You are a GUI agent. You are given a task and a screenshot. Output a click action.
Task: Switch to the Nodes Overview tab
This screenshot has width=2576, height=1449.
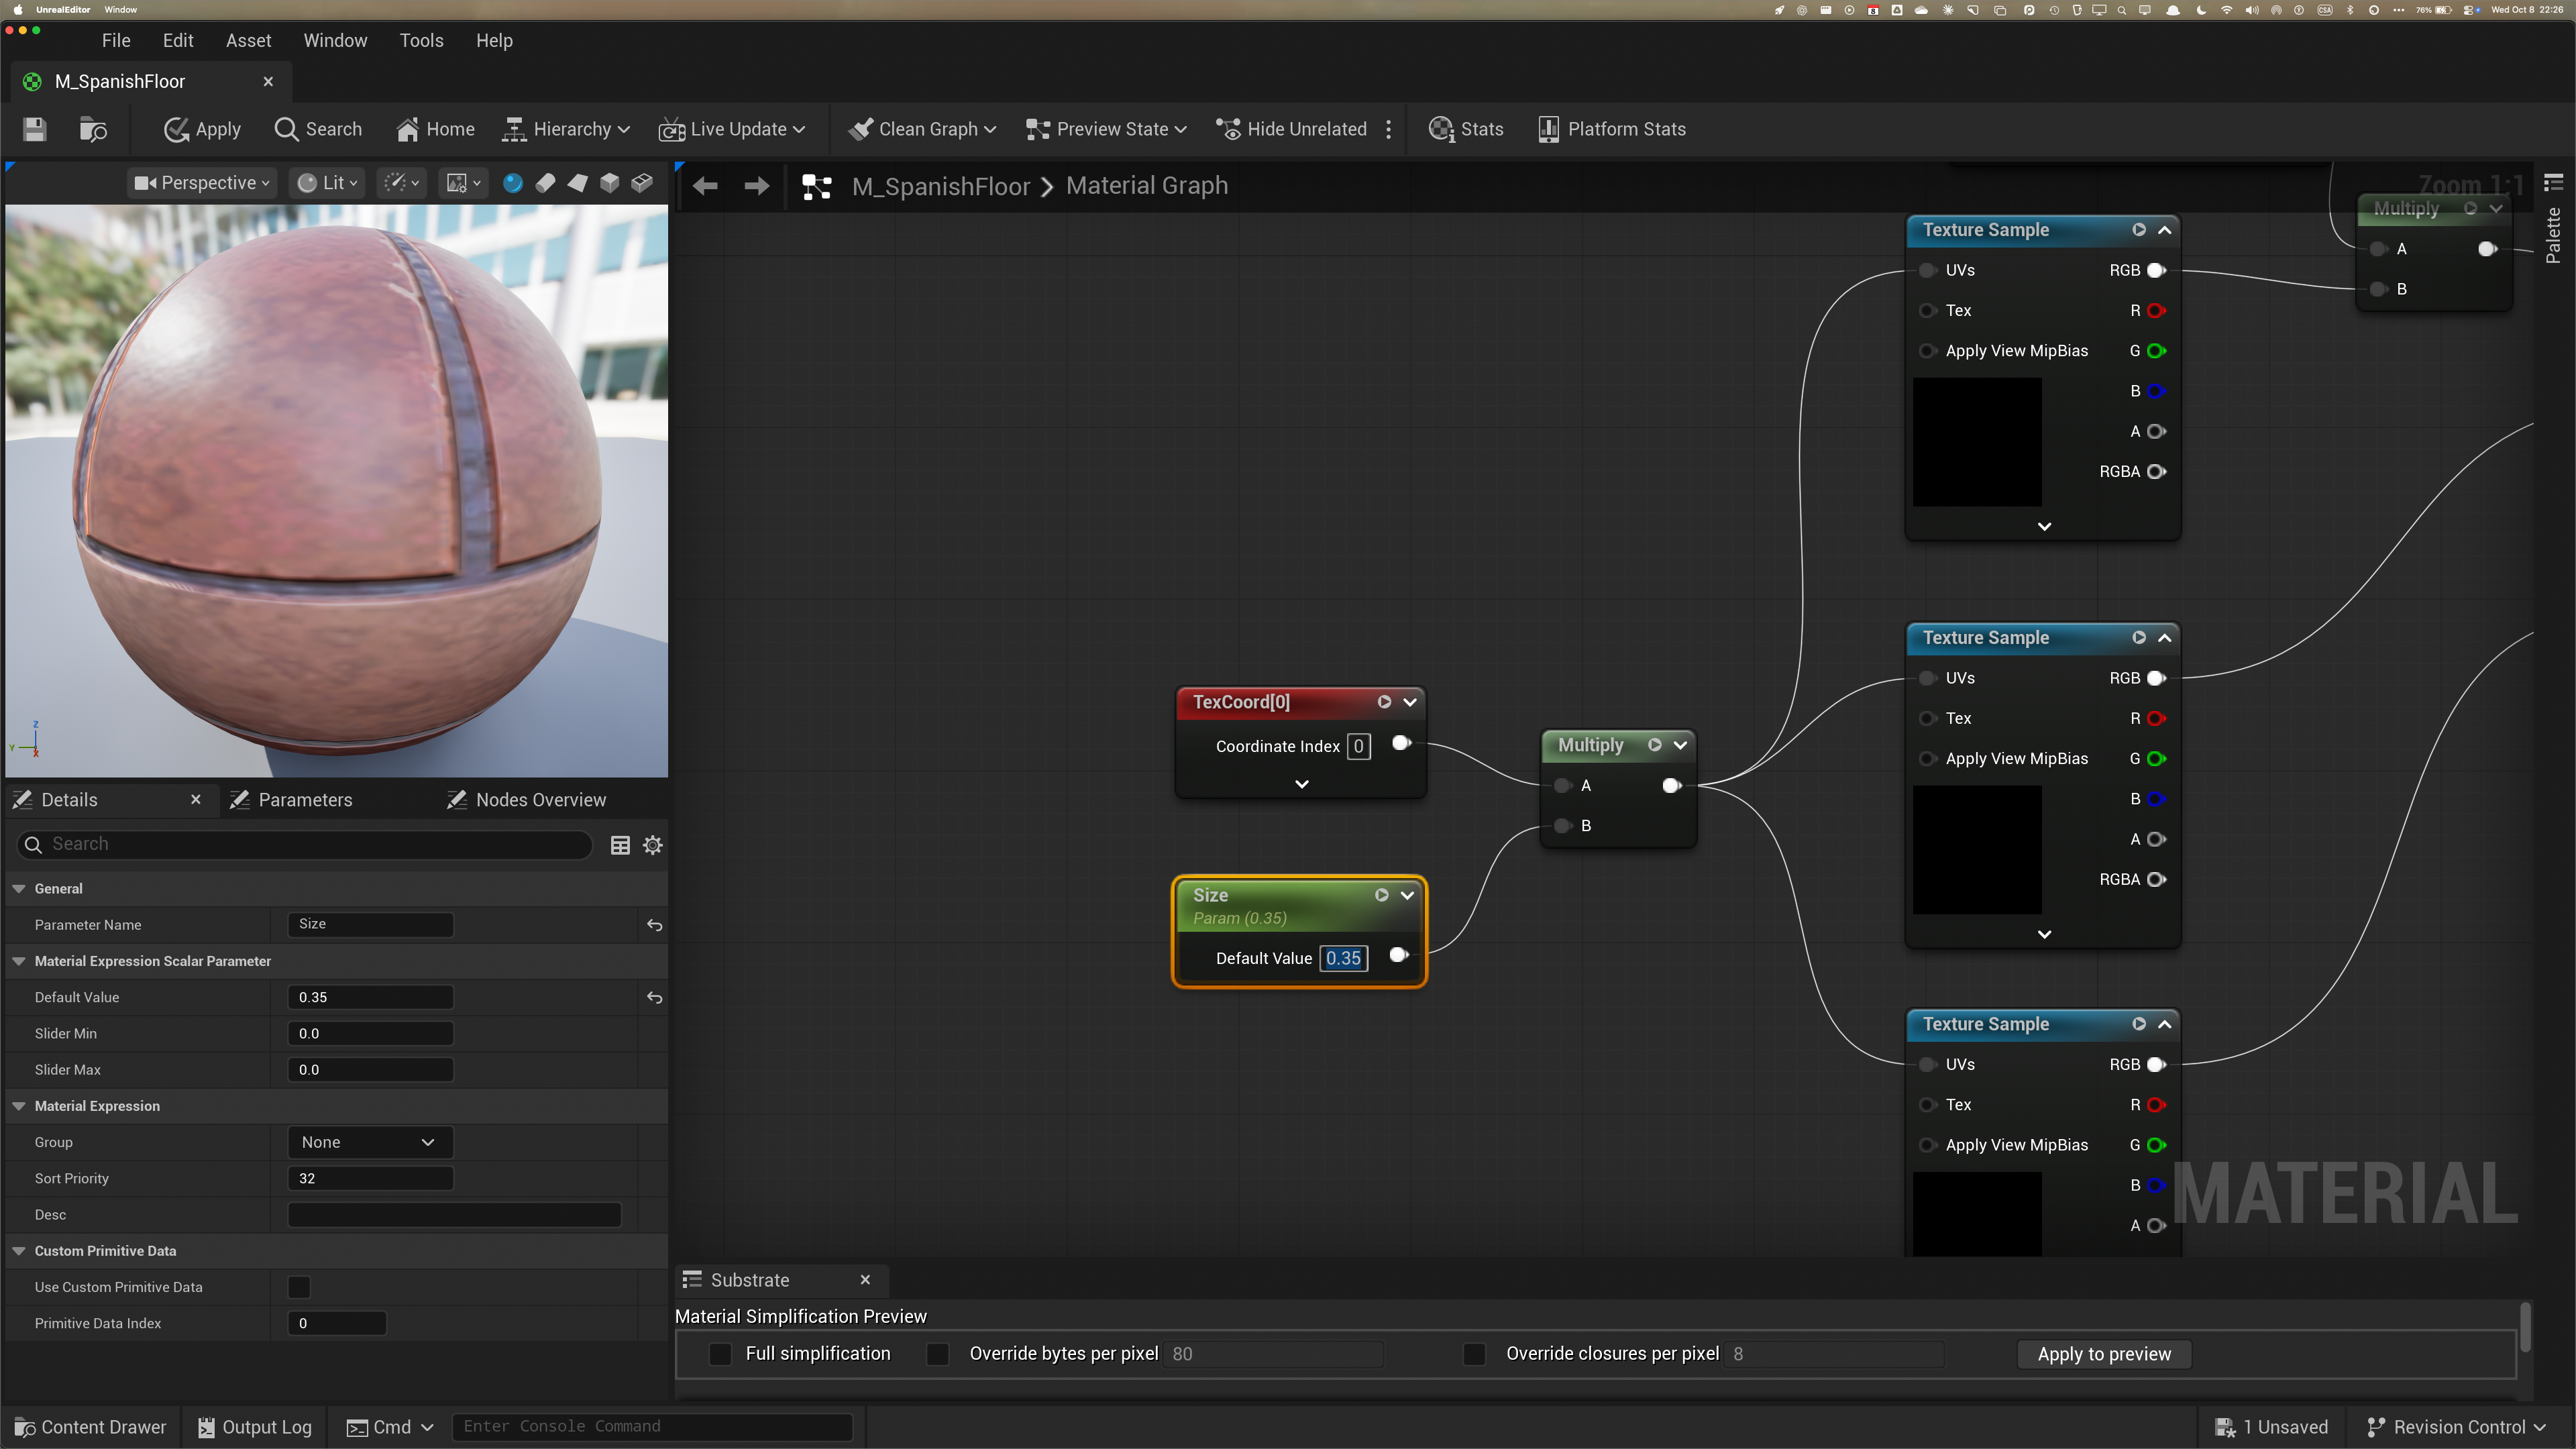click(x=526, y=800)
